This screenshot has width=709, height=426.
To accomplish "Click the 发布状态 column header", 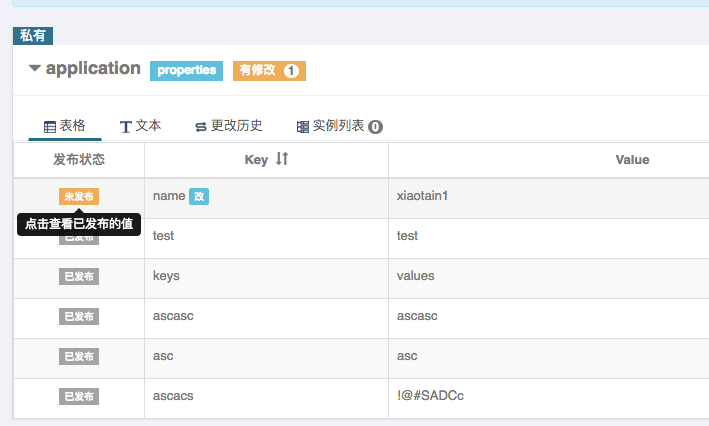I will [79, 159].
